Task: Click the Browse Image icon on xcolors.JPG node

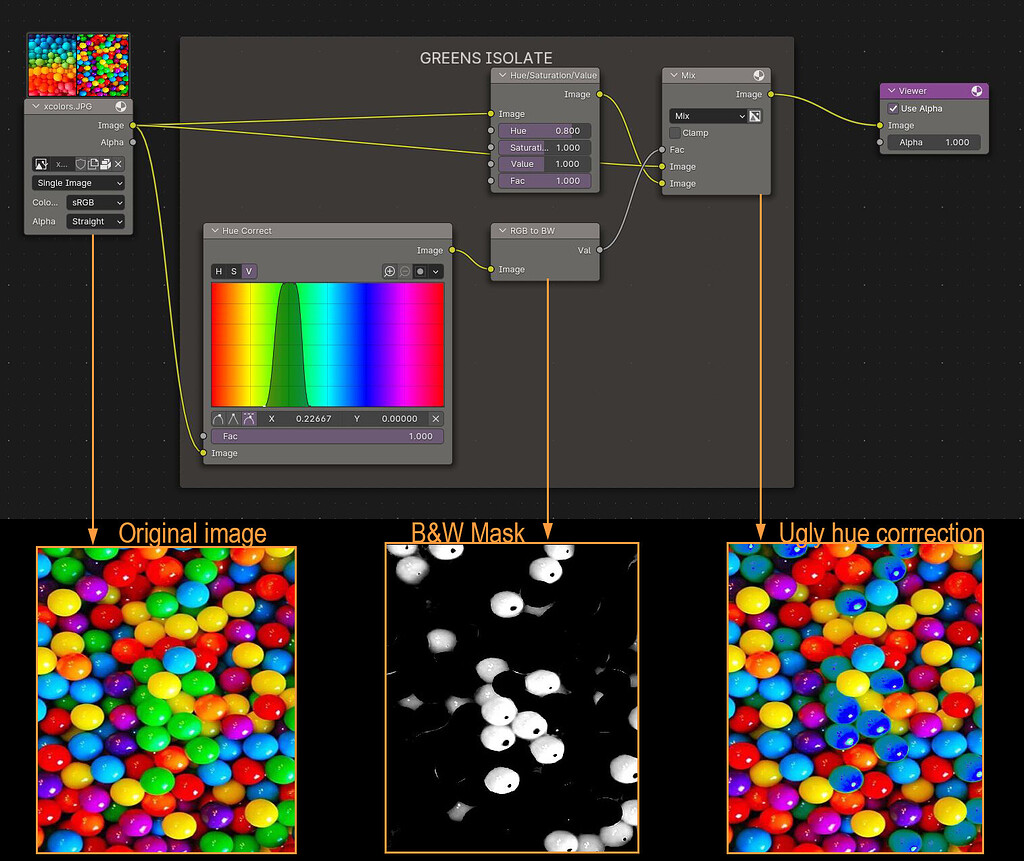Action: point(41,163)
